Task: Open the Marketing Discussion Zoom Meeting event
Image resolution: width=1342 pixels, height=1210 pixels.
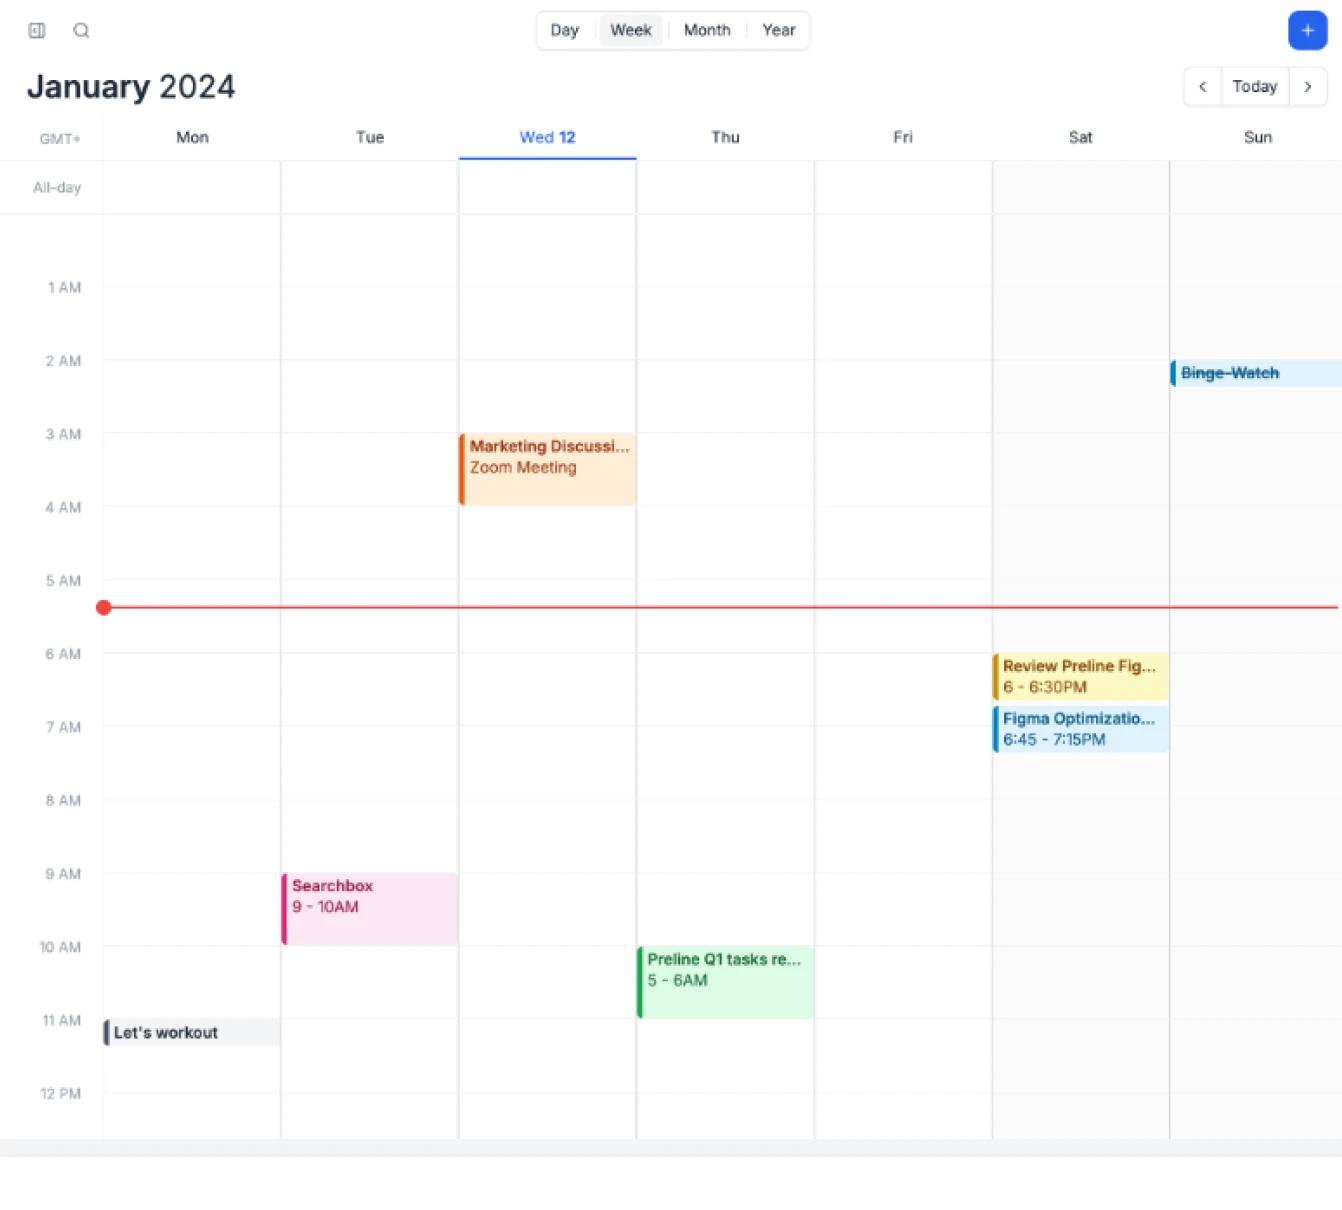Action: pyautogui.click(x=547, y=468)
